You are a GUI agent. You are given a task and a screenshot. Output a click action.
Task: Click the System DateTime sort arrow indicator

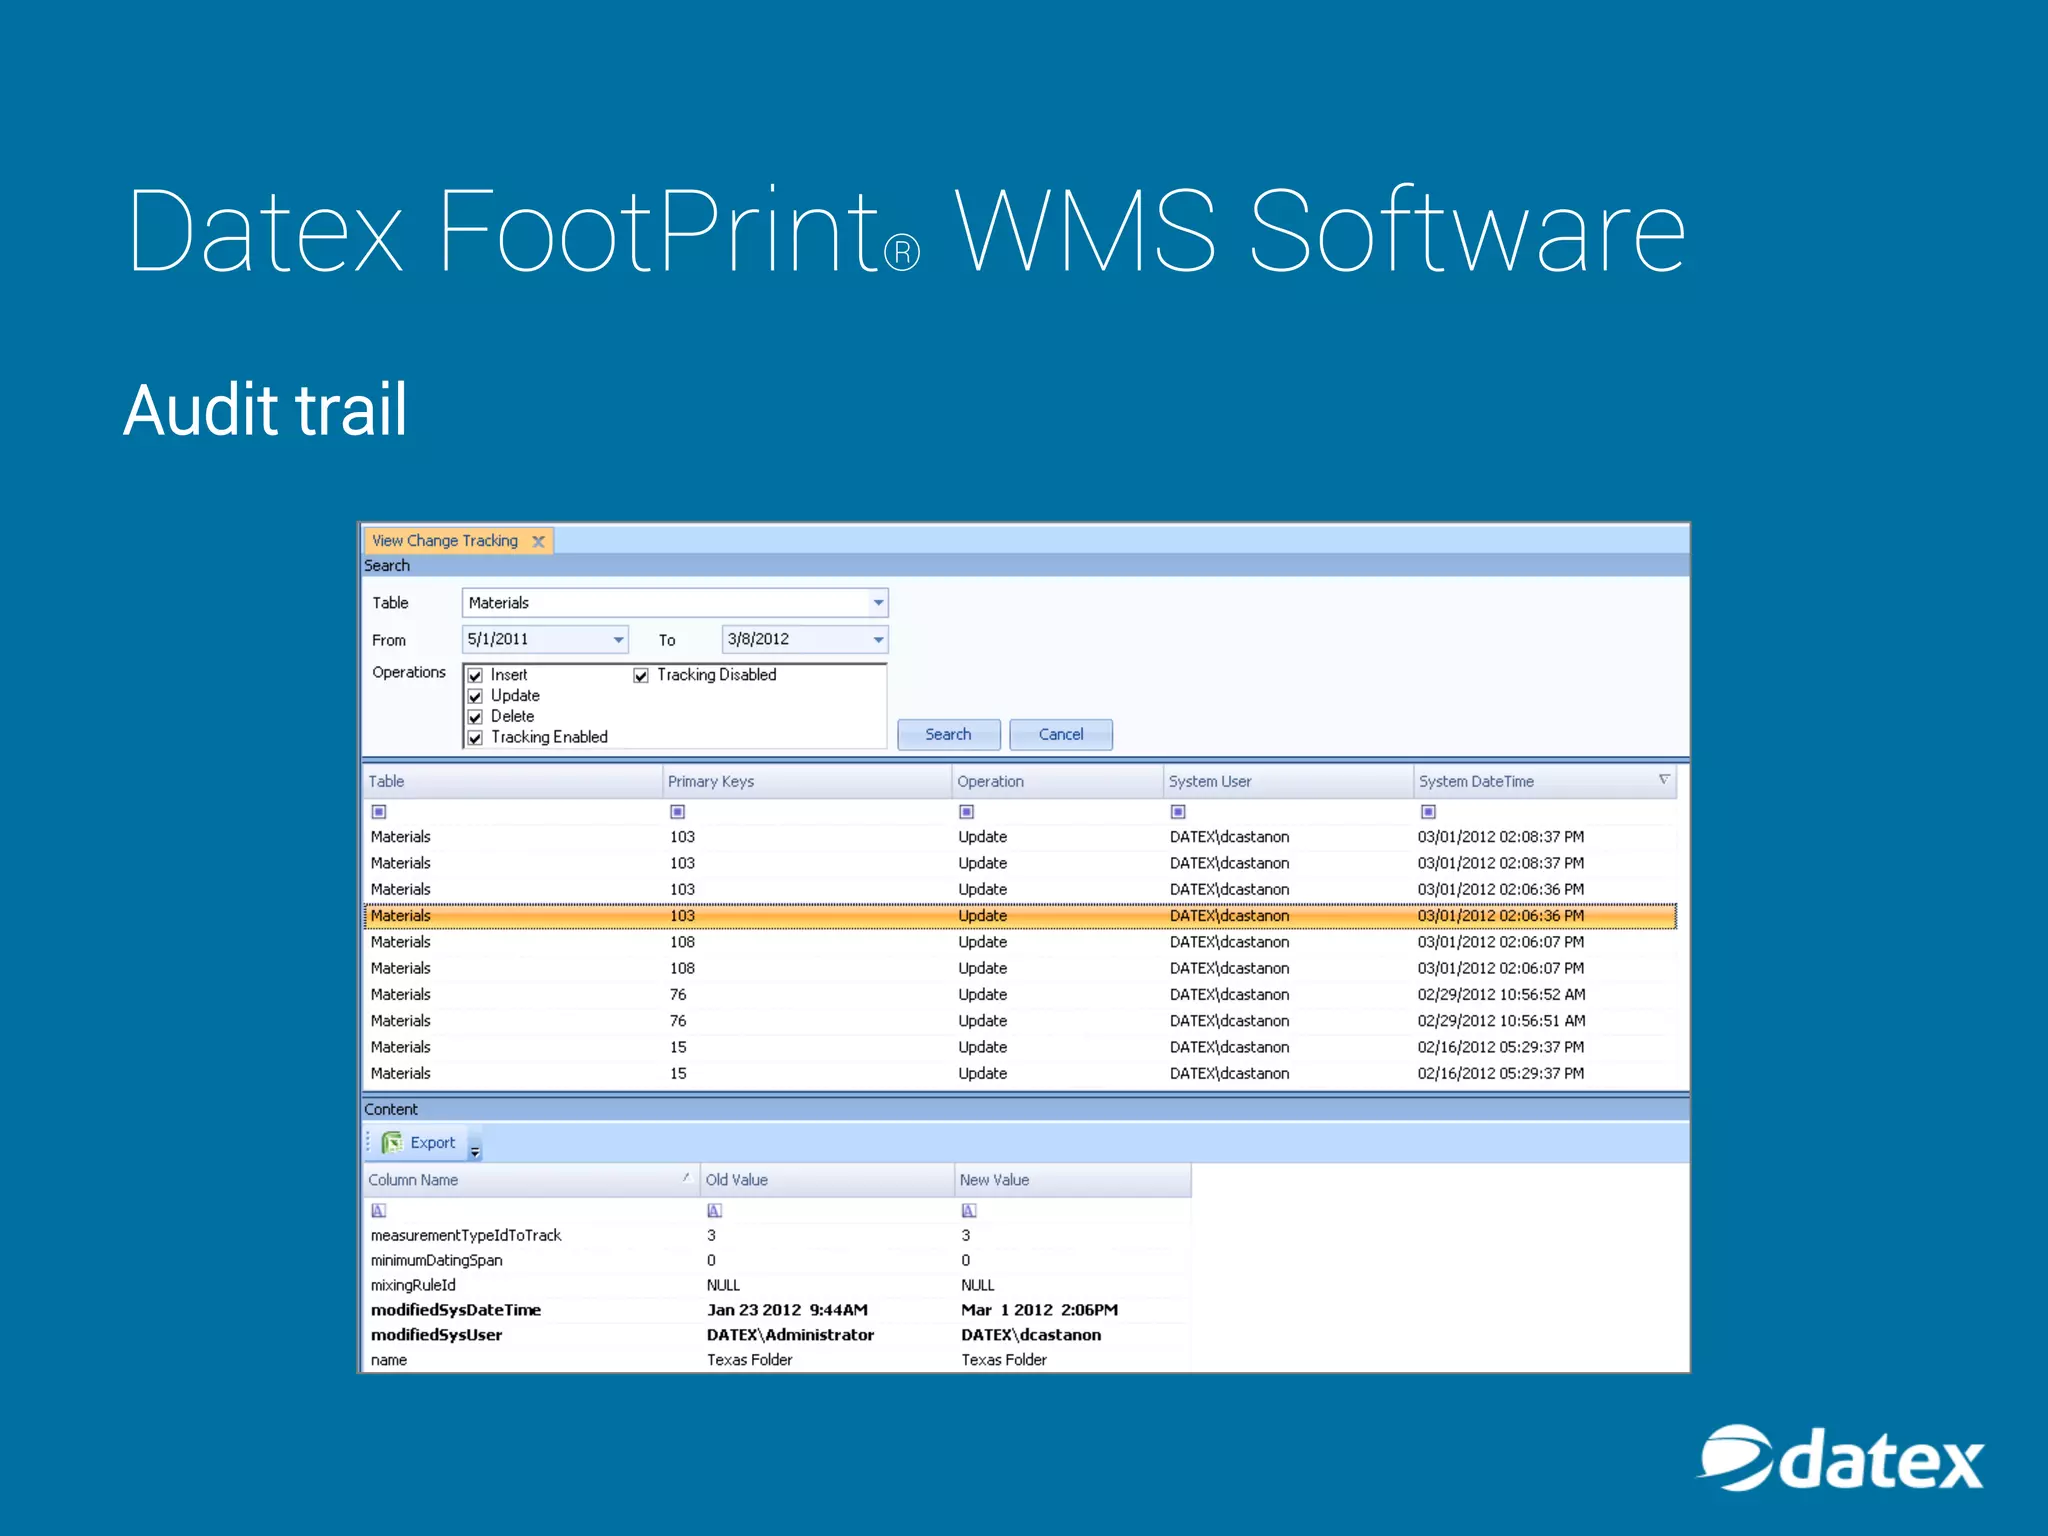coord(1664,779)
